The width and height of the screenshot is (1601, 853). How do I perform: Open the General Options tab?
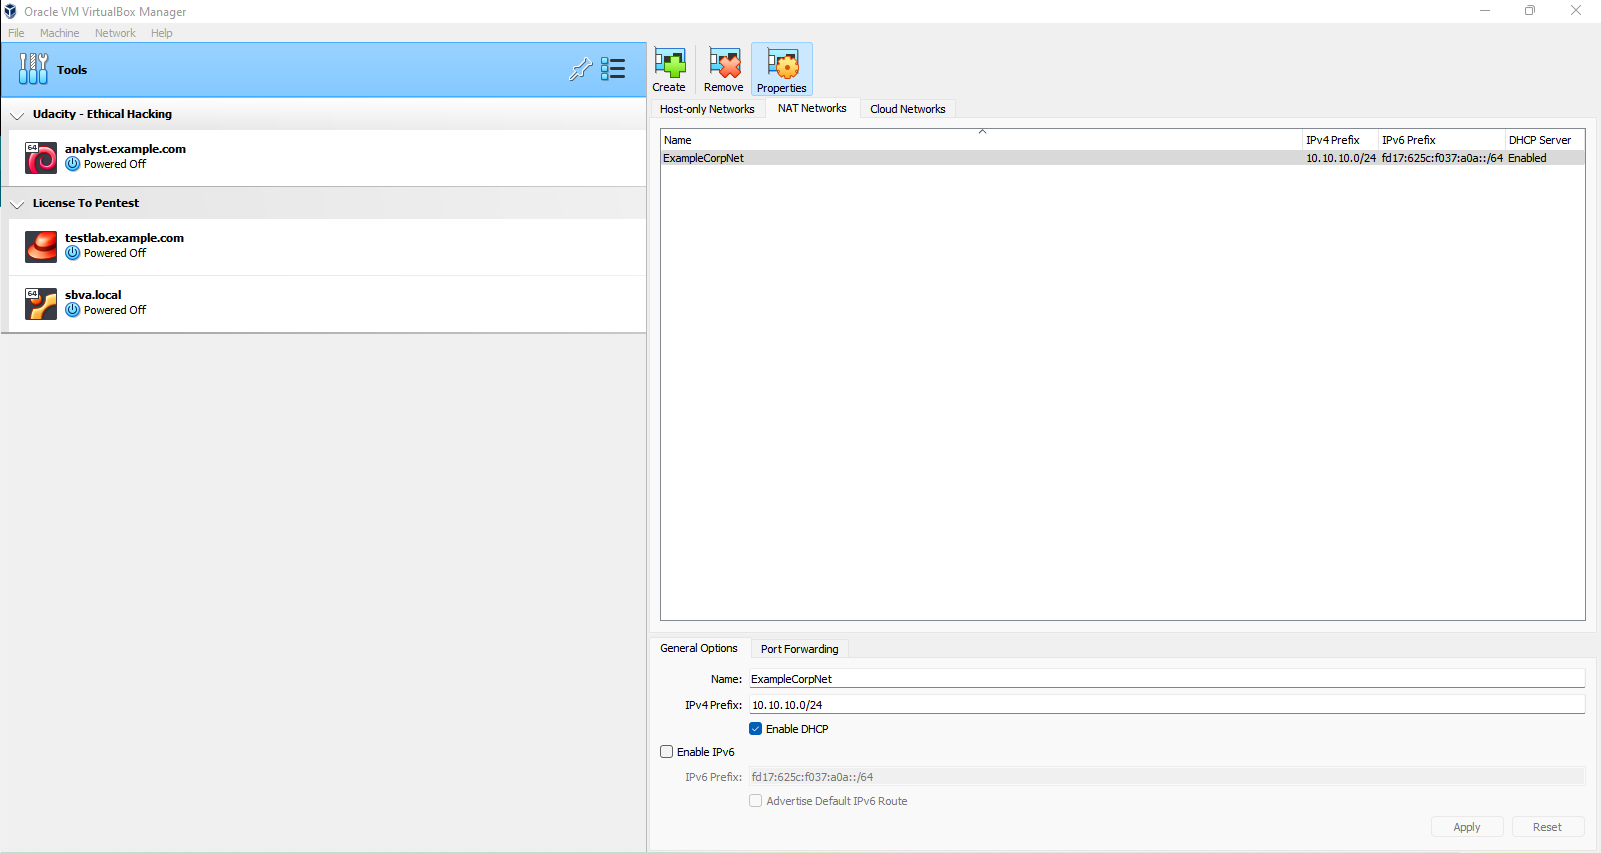click(x=699, y=648)
